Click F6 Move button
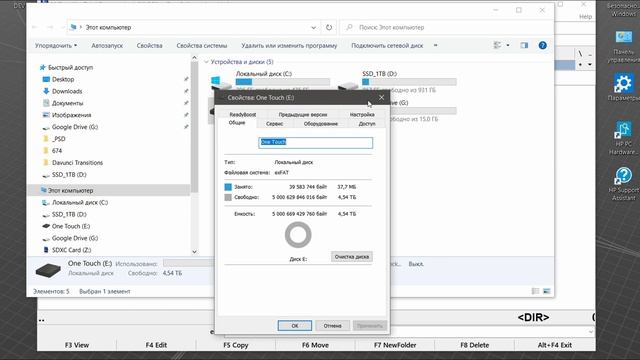Viewport: 640px width, 360px height. click(x=315, y=345)
